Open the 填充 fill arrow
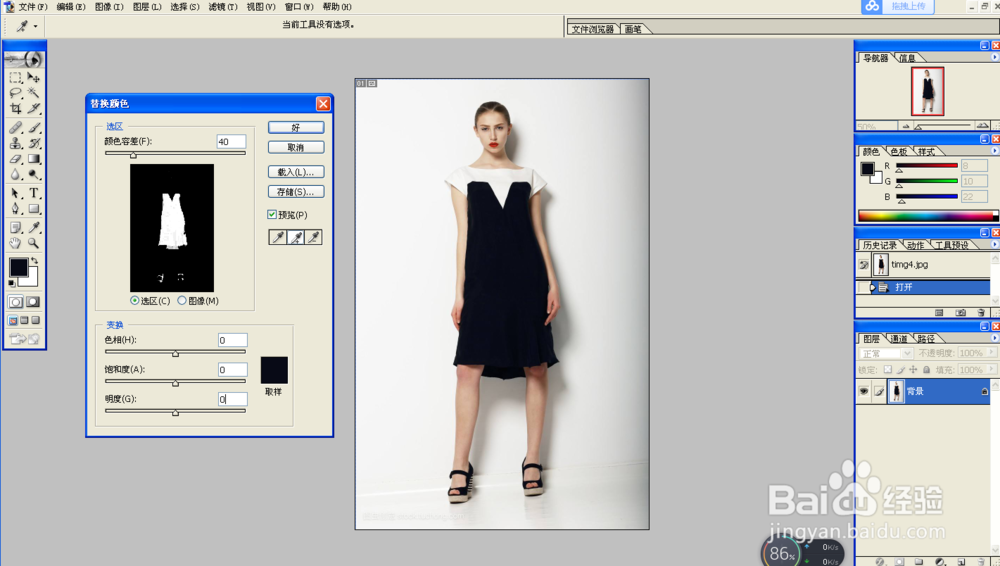 tap(991, 369)
